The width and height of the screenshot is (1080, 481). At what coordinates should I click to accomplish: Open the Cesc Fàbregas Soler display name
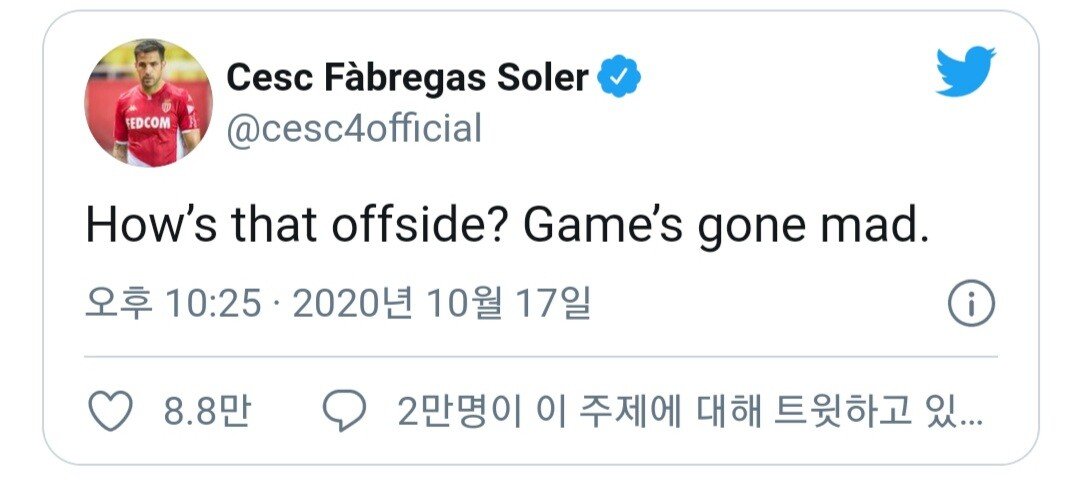(x=407, y=77)
